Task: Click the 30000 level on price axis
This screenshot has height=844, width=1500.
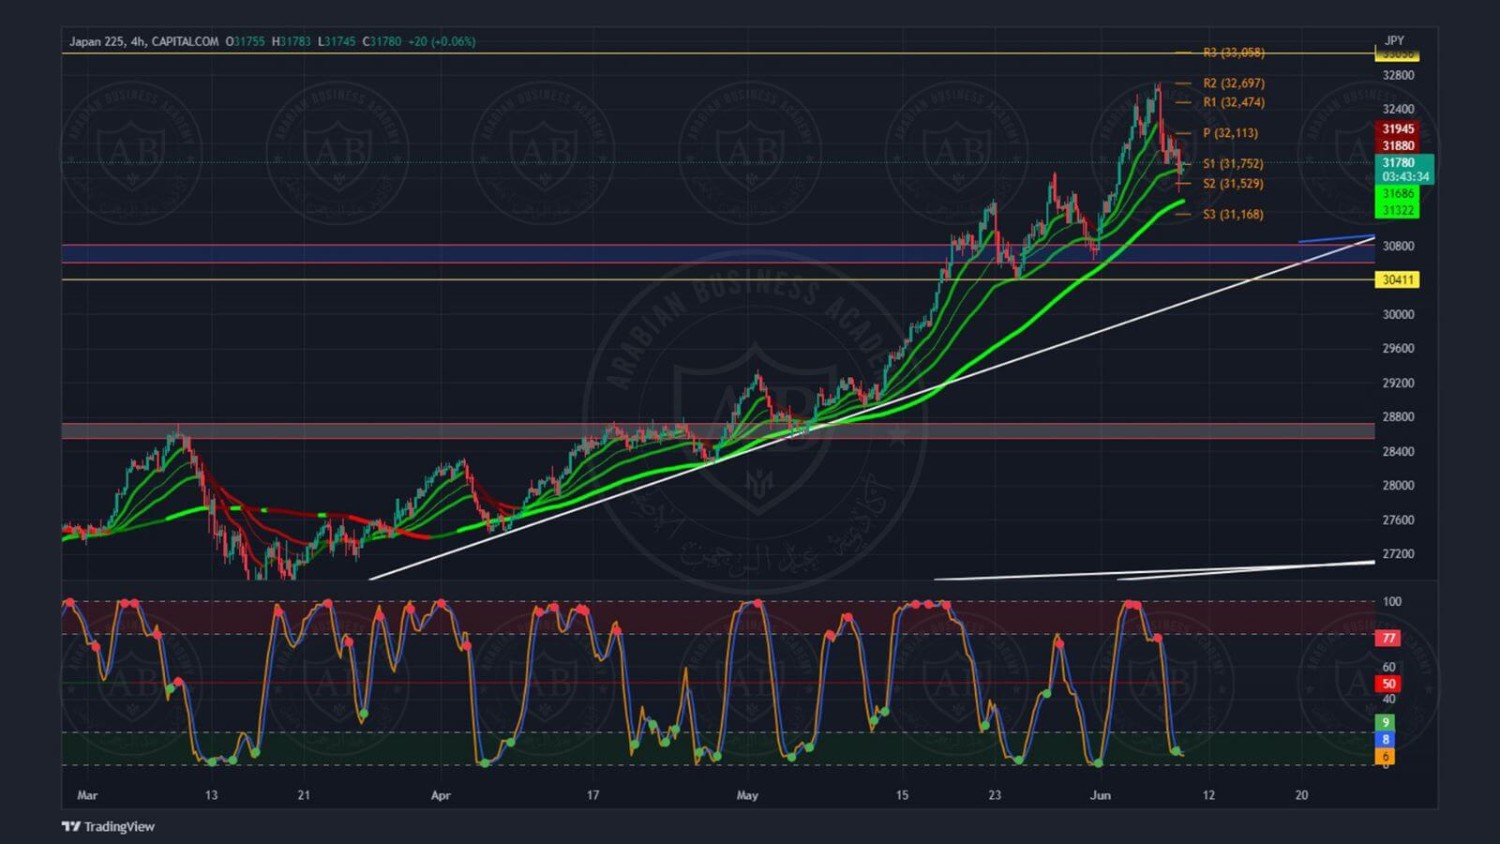Action: coord(1398,314)
